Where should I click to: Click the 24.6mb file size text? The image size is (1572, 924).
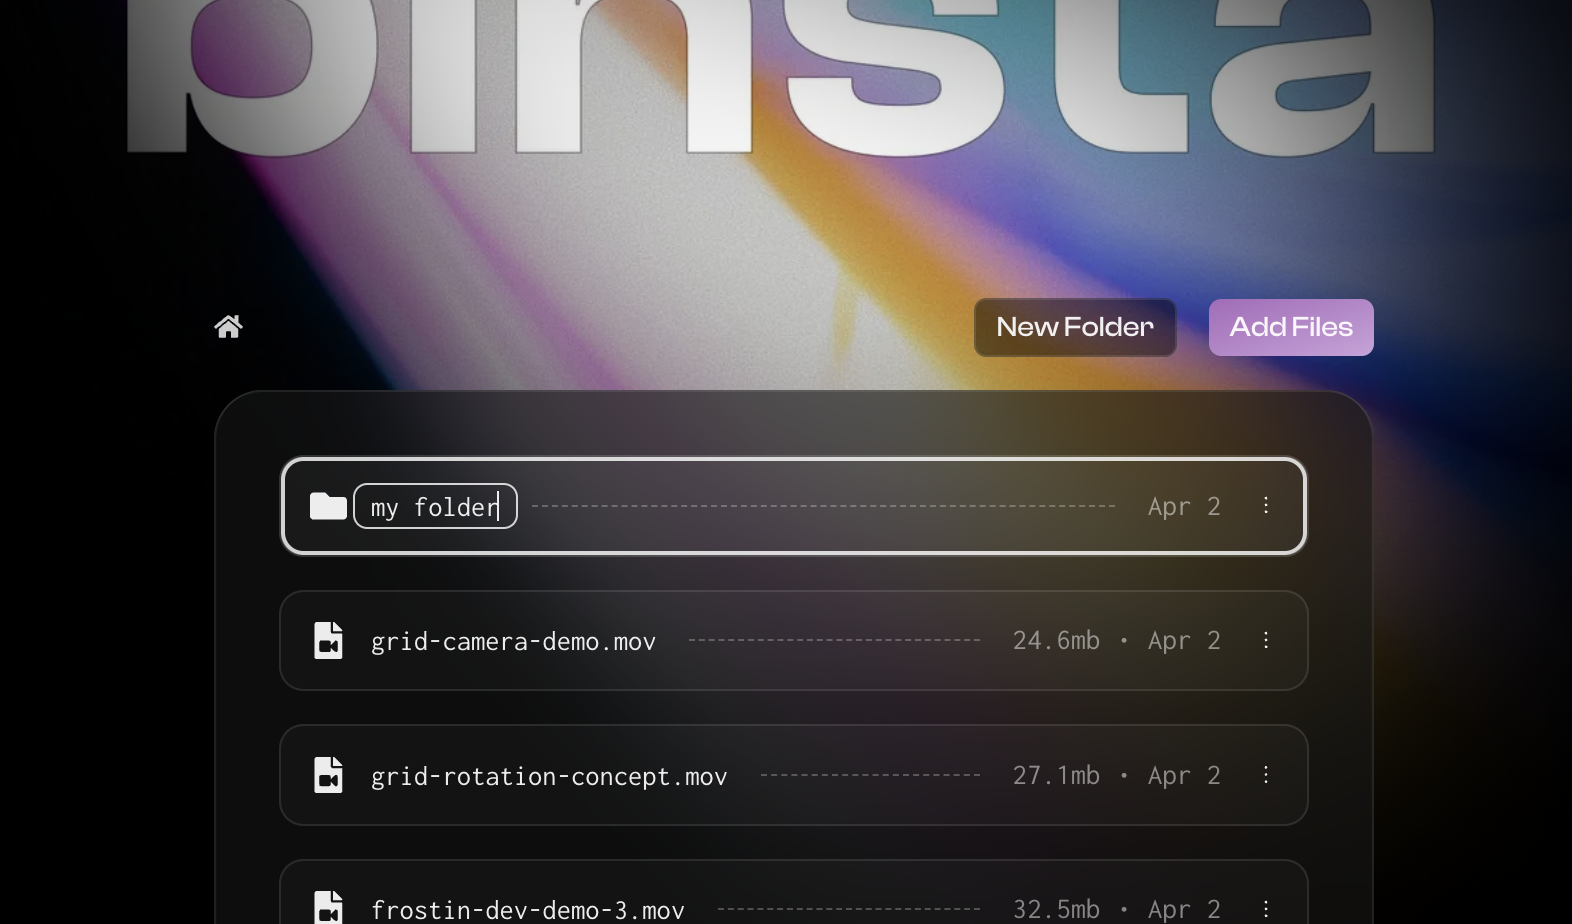pyautogui.click(x=1056, y=640)
